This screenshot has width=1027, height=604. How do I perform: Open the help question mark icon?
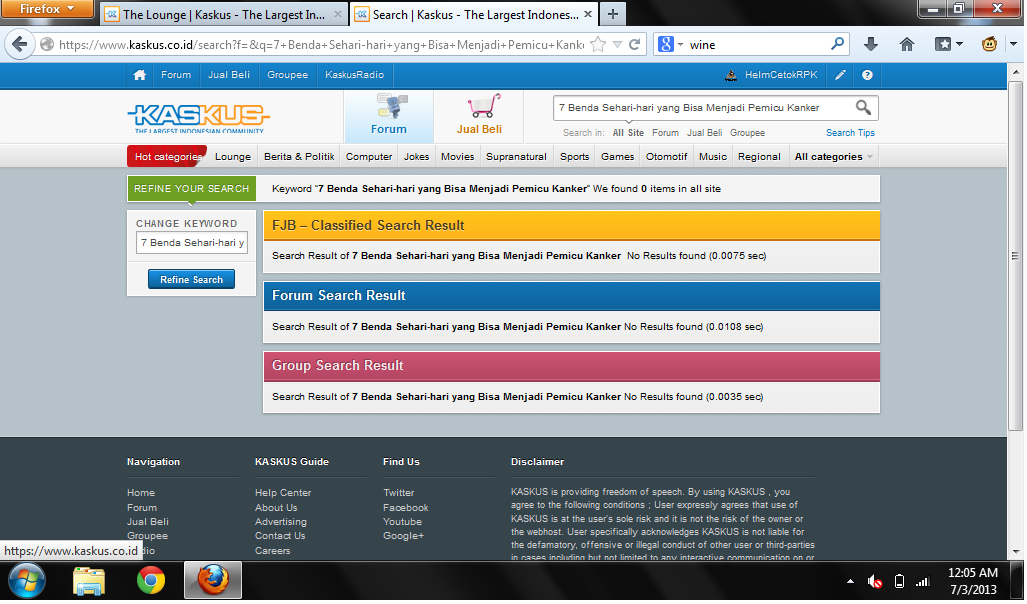pos(867,75)
